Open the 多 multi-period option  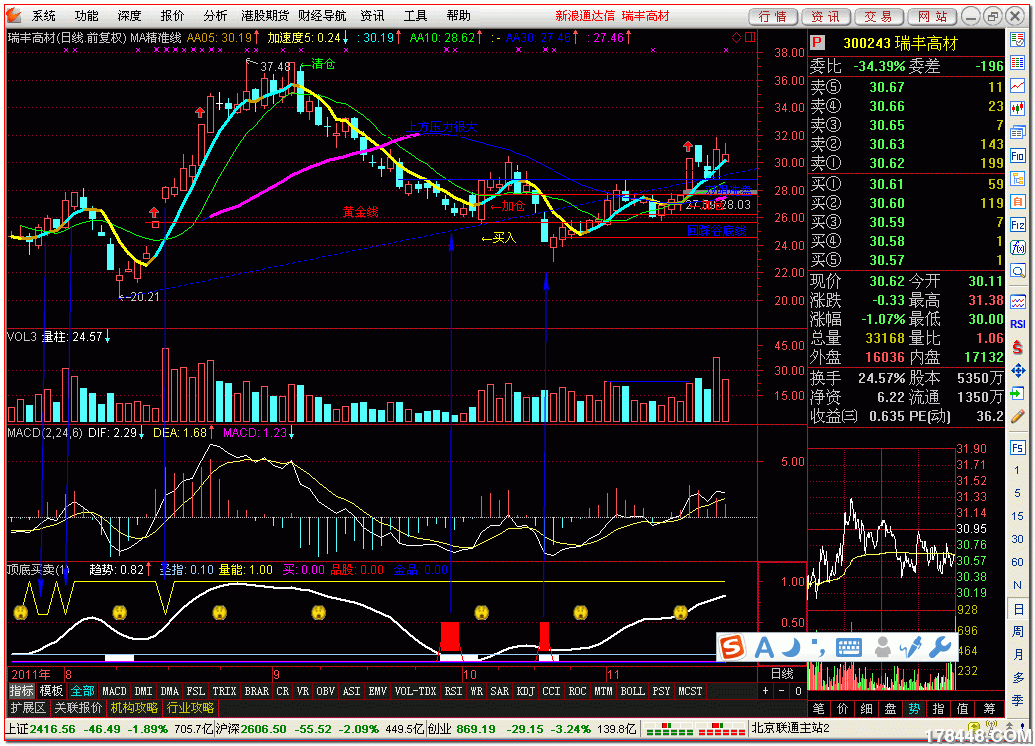(x=1017, y=678)
